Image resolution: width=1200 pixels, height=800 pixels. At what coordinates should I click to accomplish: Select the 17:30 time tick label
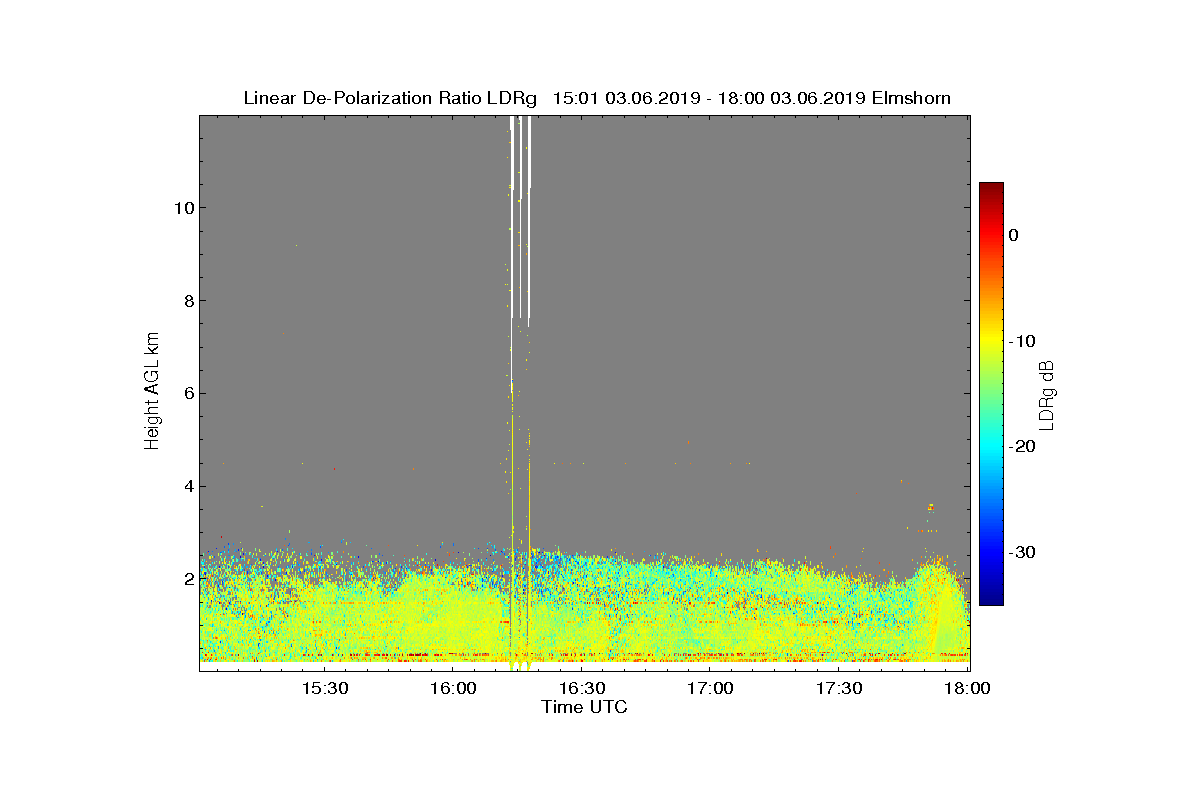[839, 689]
